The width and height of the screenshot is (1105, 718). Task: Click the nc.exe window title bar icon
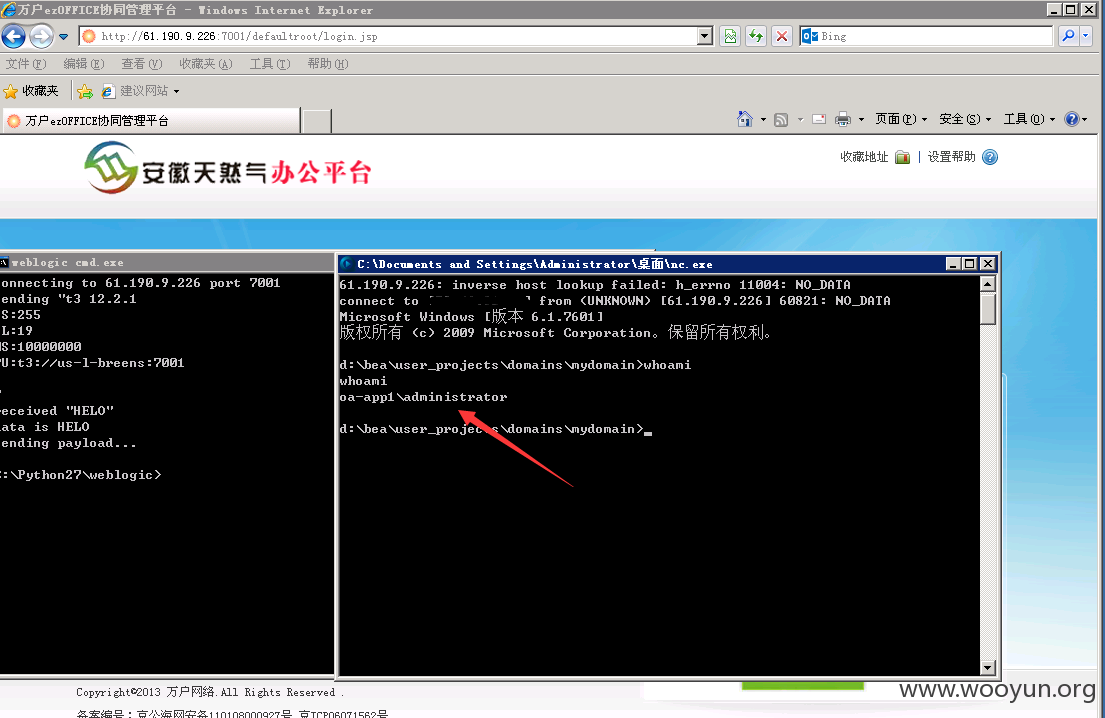pyautogui.click(x=346, y=264)
